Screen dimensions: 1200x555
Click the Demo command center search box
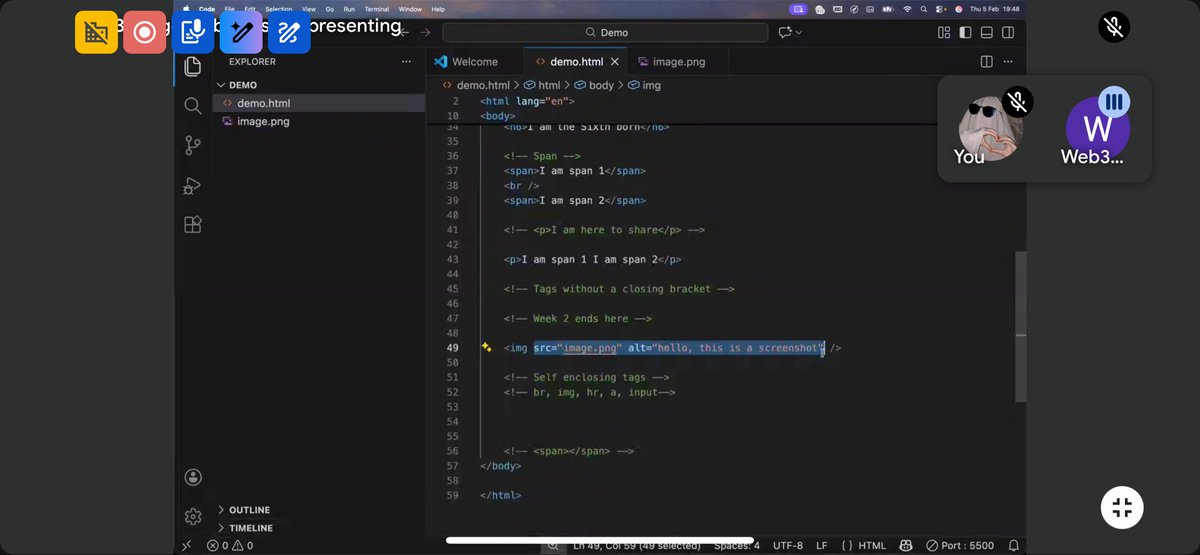point(605,32)
